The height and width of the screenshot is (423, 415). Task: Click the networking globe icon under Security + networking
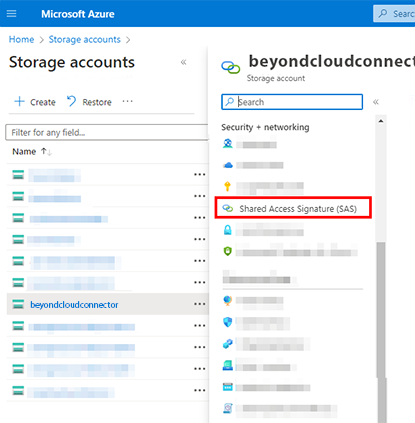[228, 144]
